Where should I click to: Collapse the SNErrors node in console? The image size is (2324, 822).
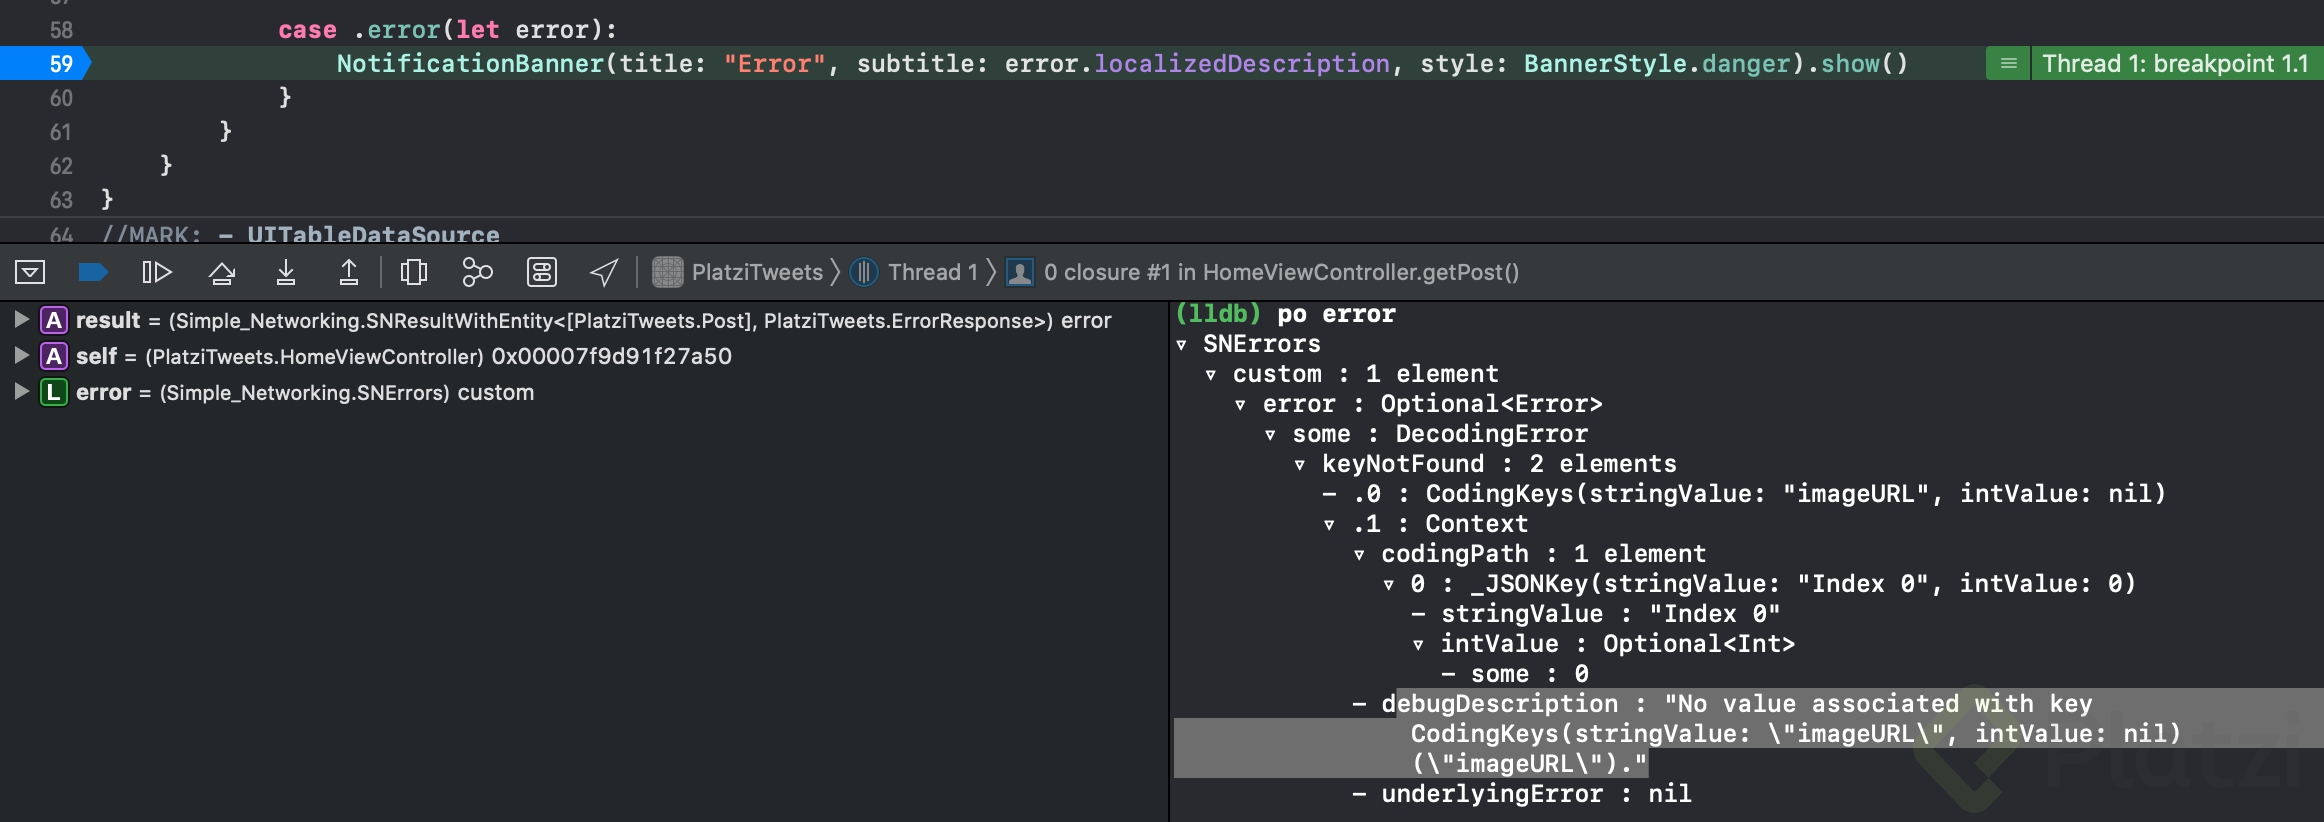coord(1182,345)
